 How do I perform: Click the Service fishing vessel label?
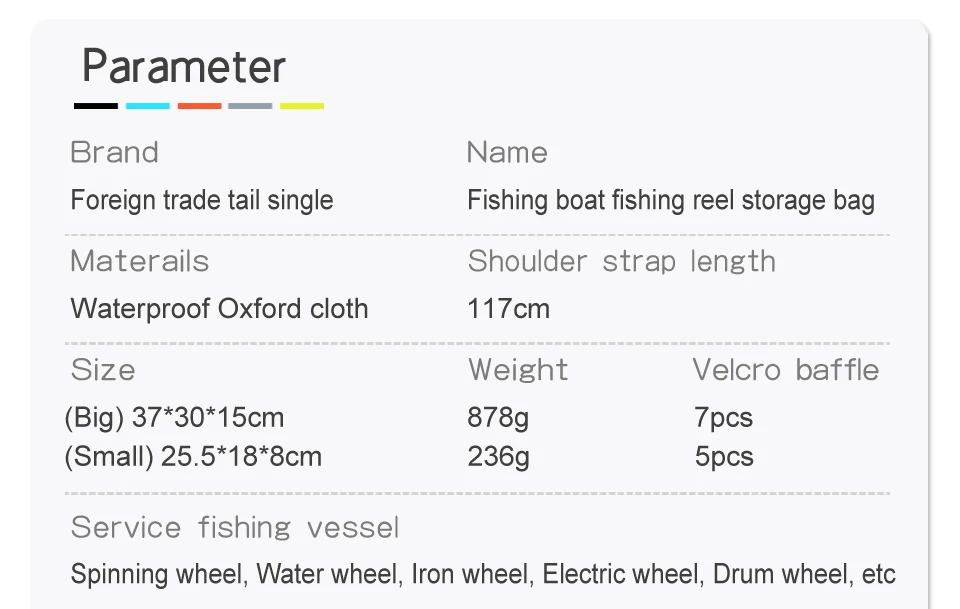tap(235, 527)
